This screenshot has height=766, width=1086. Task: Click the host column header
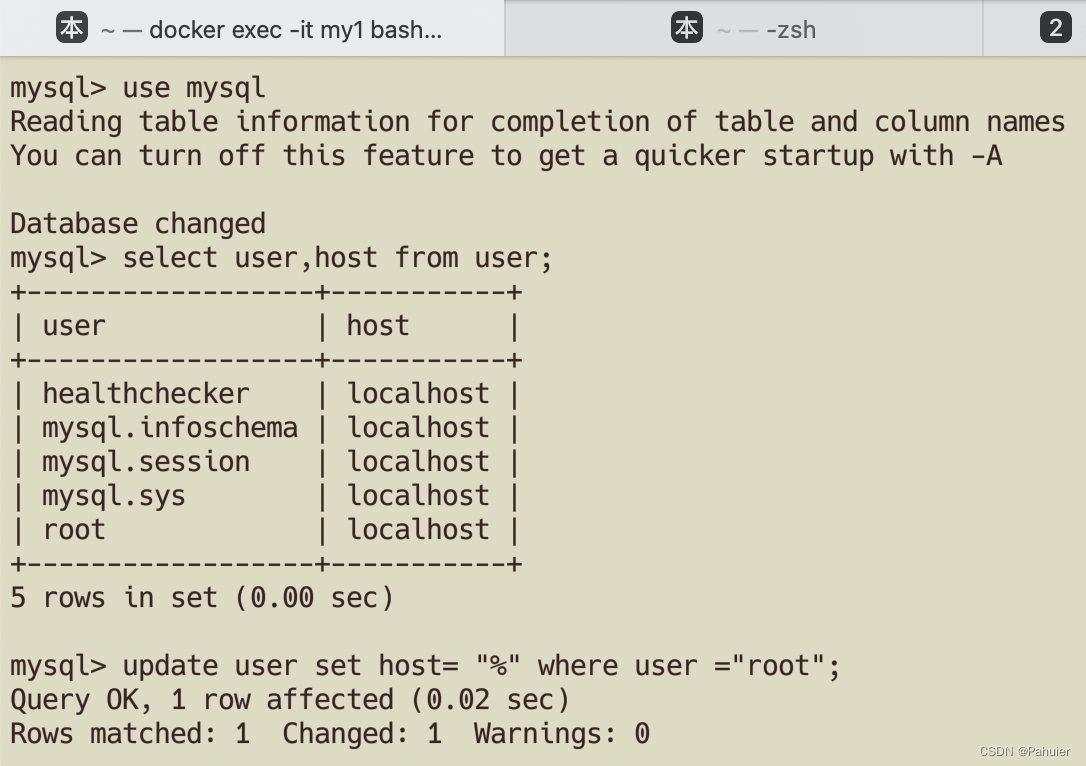(377, 325)
